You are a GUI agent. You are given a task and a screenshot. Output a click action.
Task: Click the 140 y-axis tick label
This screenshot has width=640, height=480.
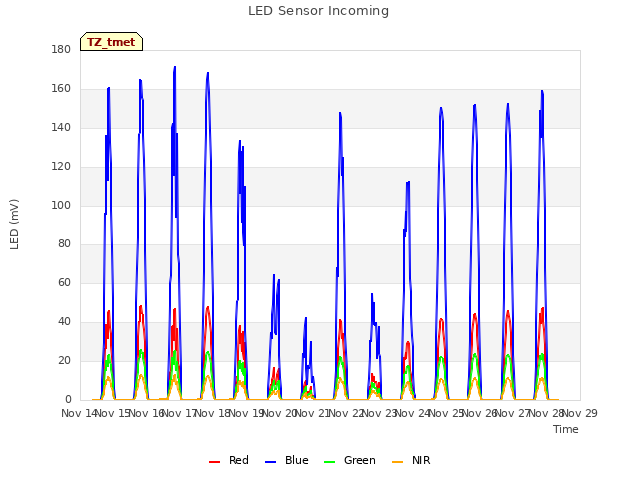61,127
